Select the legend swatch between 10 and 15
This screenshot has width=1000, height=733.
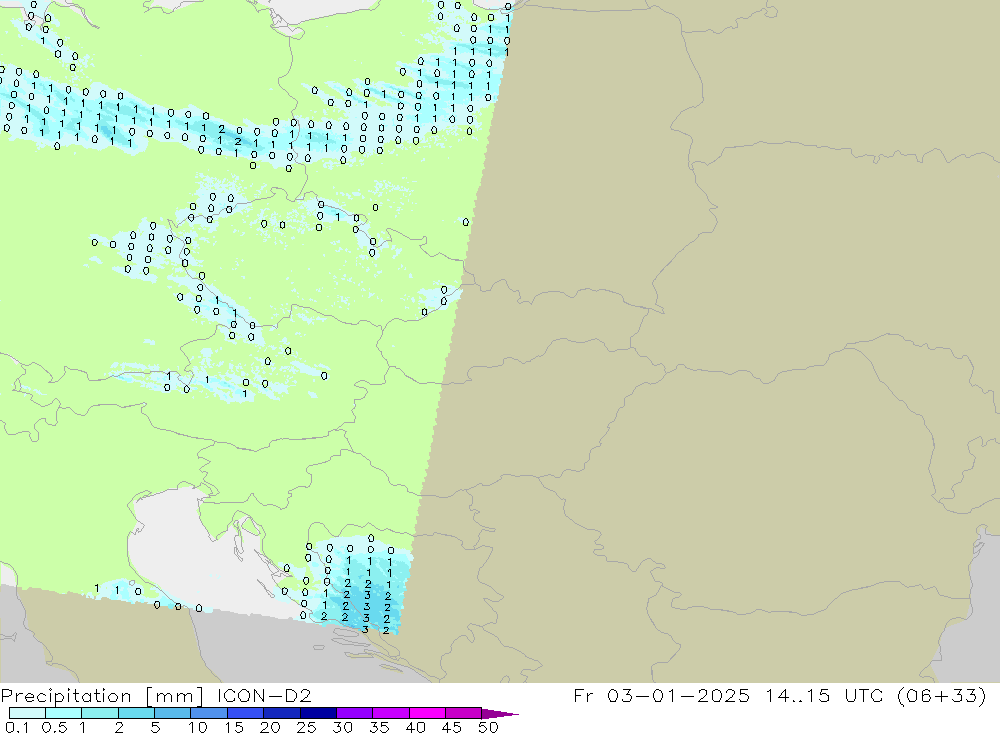209,713
